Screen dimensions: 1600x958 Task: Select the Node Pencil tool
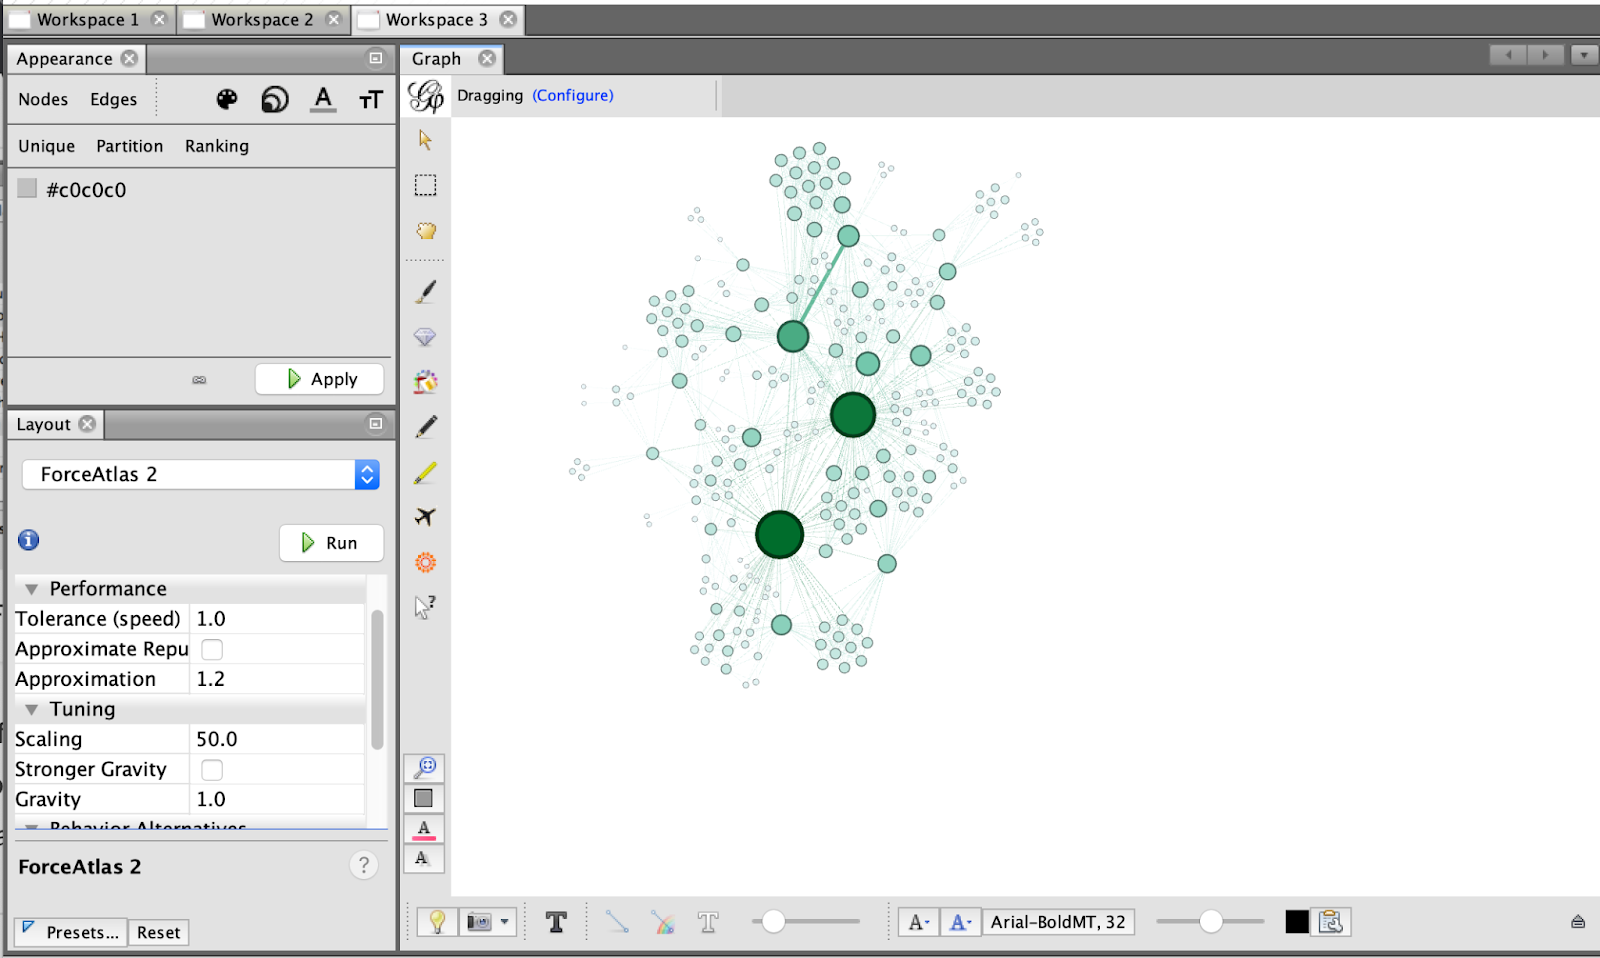click(x=425, y=427)
